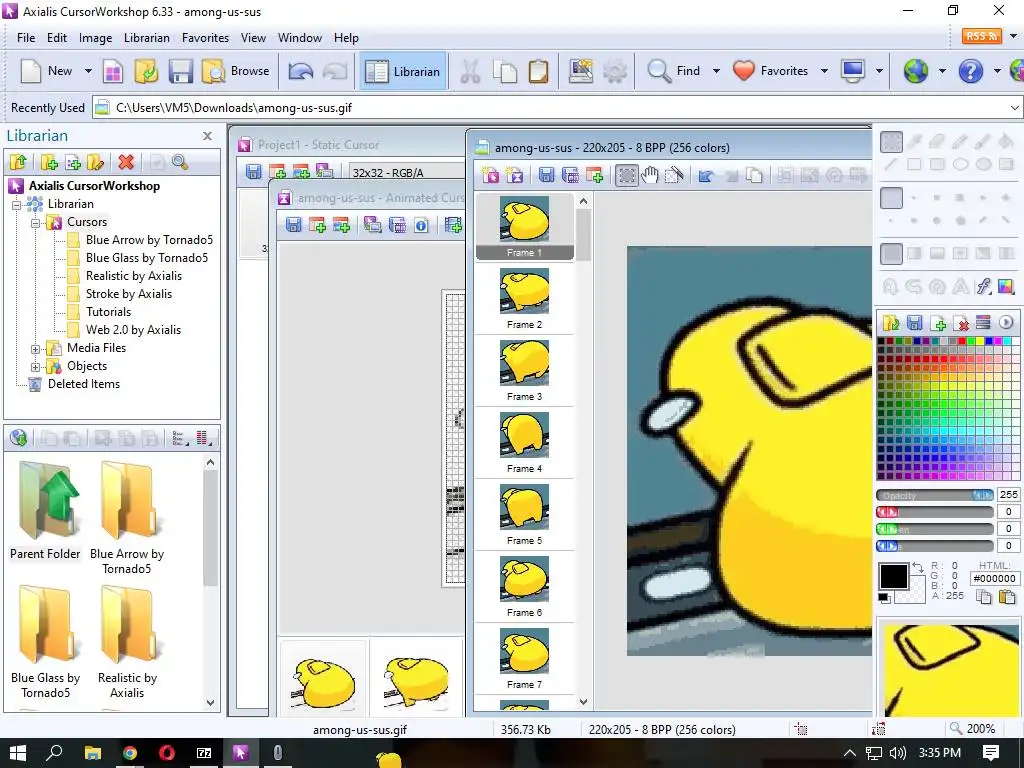Click the gradient color square tool icon
This screenshot has width=1024, height=768.
1006,286
